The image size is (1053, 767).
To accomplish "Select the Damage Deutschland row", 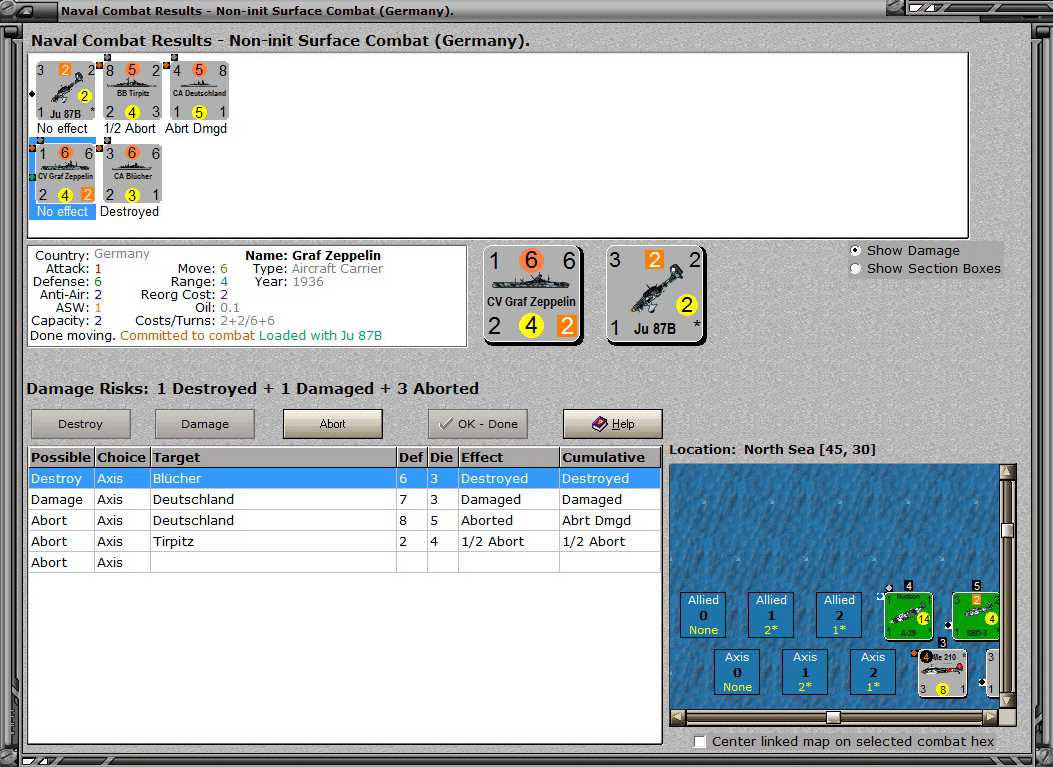I will [345, 499].
